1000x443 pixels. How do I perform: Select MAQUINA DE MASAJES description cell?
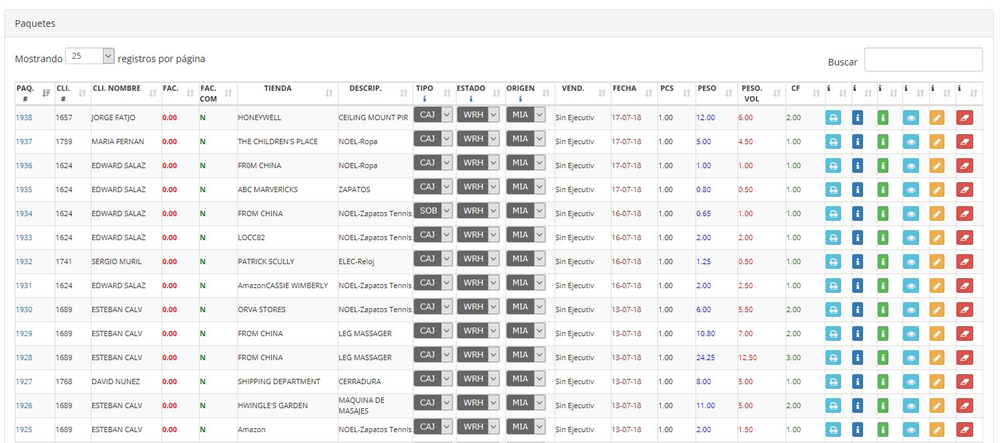pyautogui.click(x=376, y=405)
